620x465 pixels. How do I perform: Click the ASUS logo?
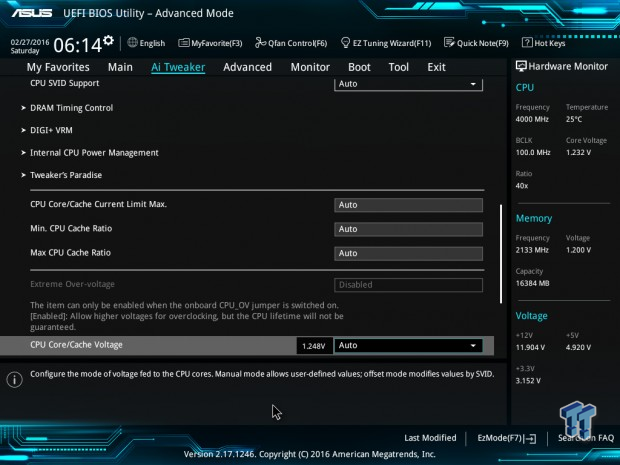pyautogui.click(x=32, y=13)
